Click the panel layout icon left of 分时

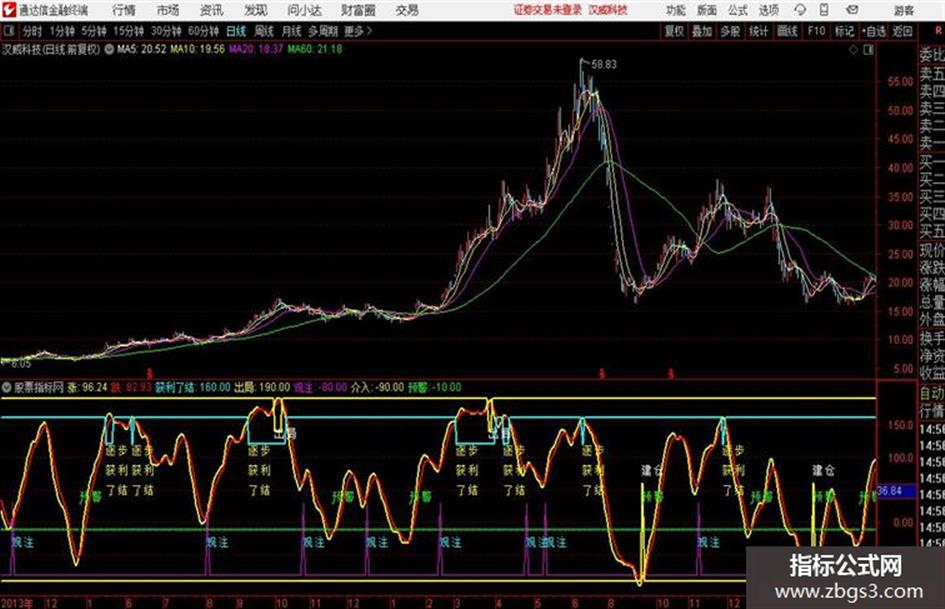[x=8, y=31]
